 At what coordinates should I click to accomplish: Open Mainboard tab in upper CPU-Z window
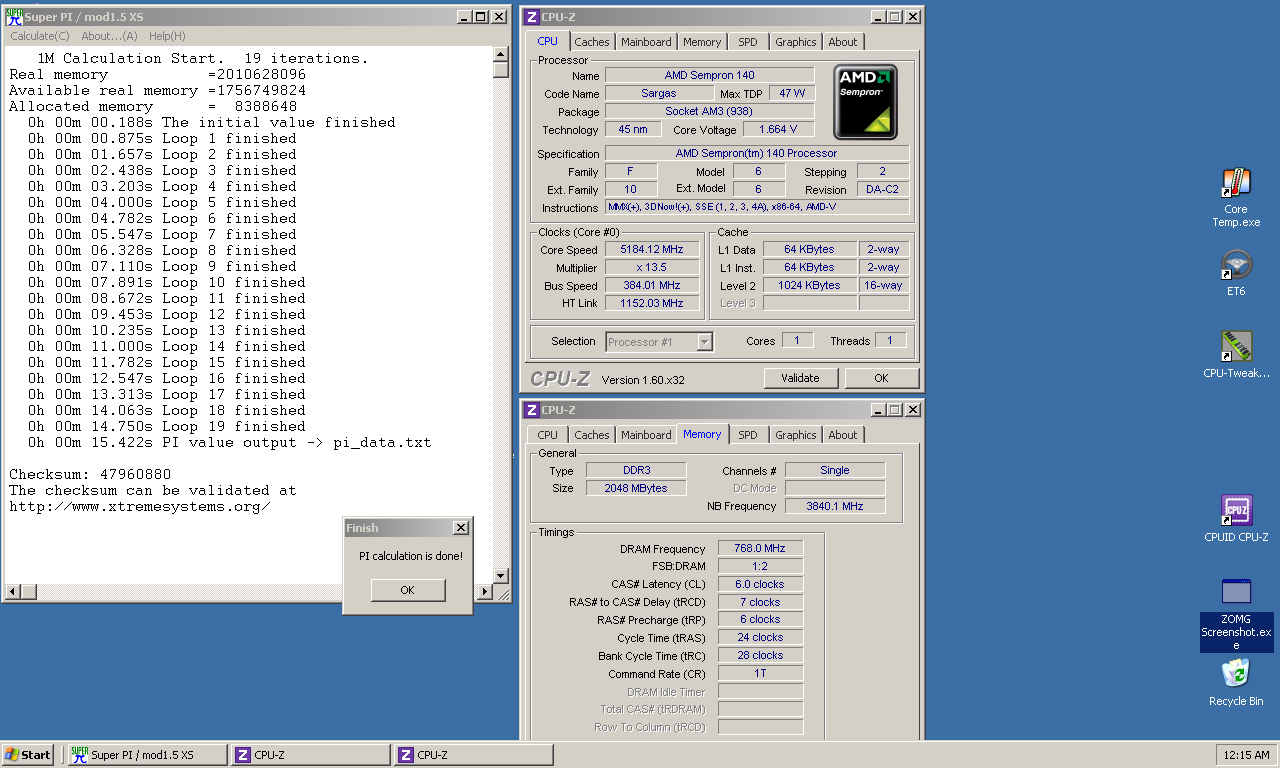coord(646,42)
